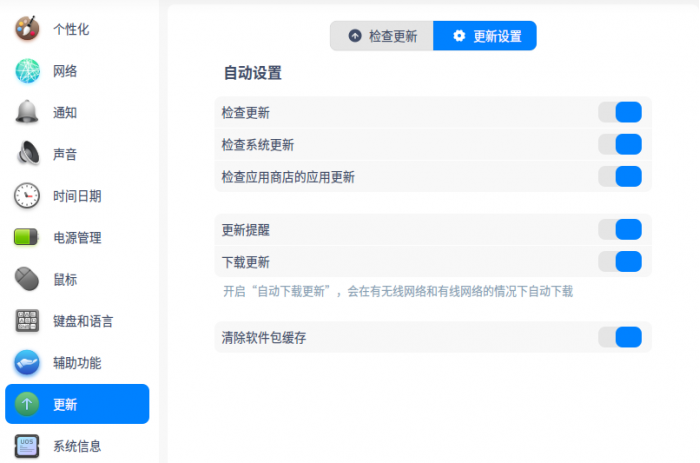Screen dimensions: 700x463
Task: Open the 个性化 palette icon
Action: (x=27, y=29)
